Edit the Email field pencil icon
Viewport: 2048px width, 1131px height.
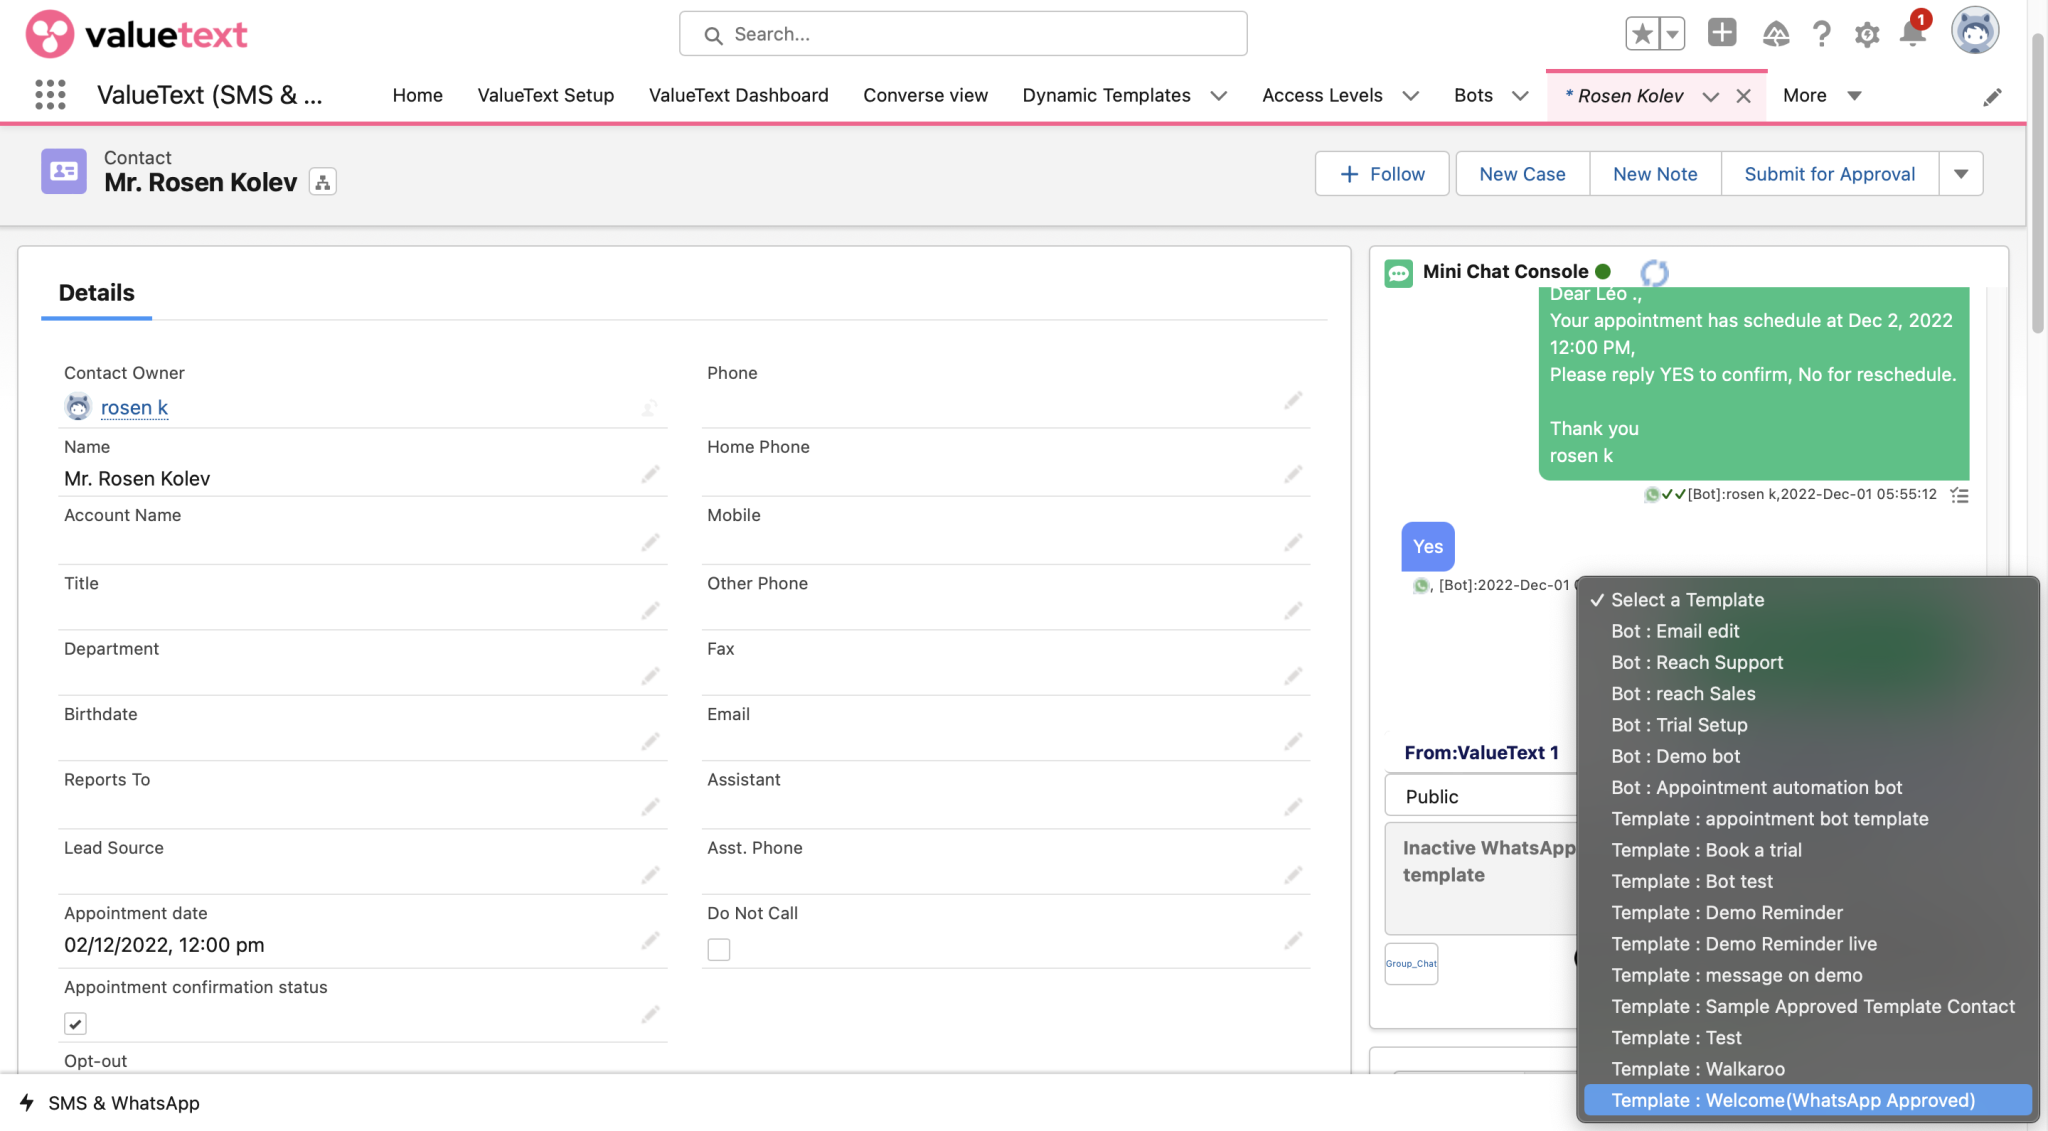pyautogui.click(x=1293, y=741)
